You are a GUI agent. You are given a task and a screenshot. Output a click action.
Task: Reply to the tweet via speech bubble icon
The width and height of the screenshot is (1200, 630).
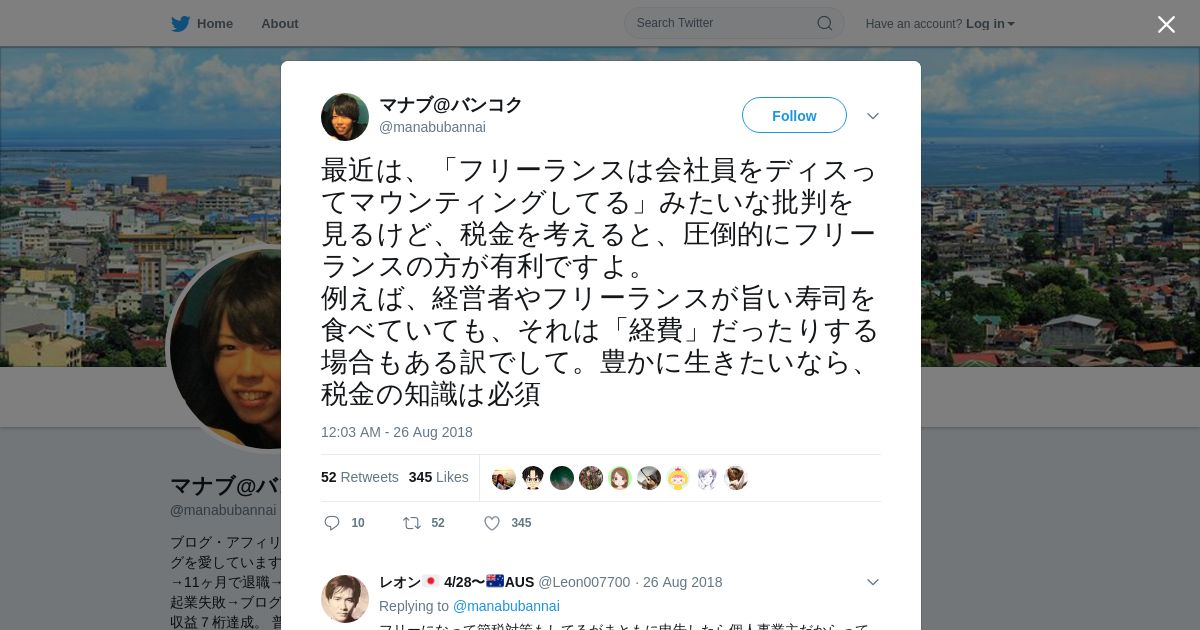point(332,523)
